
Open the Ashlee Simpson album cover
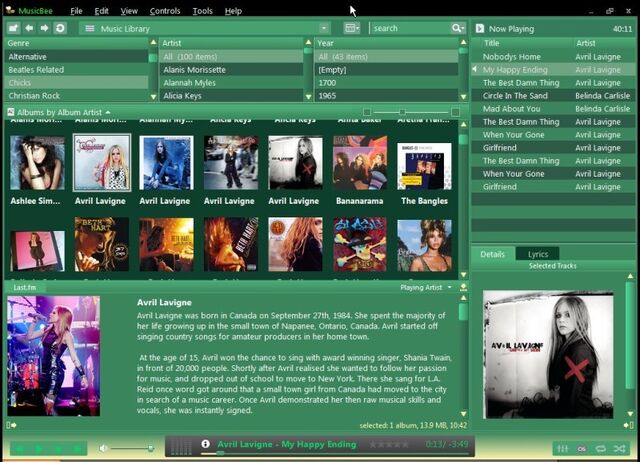tap(37, 163)
